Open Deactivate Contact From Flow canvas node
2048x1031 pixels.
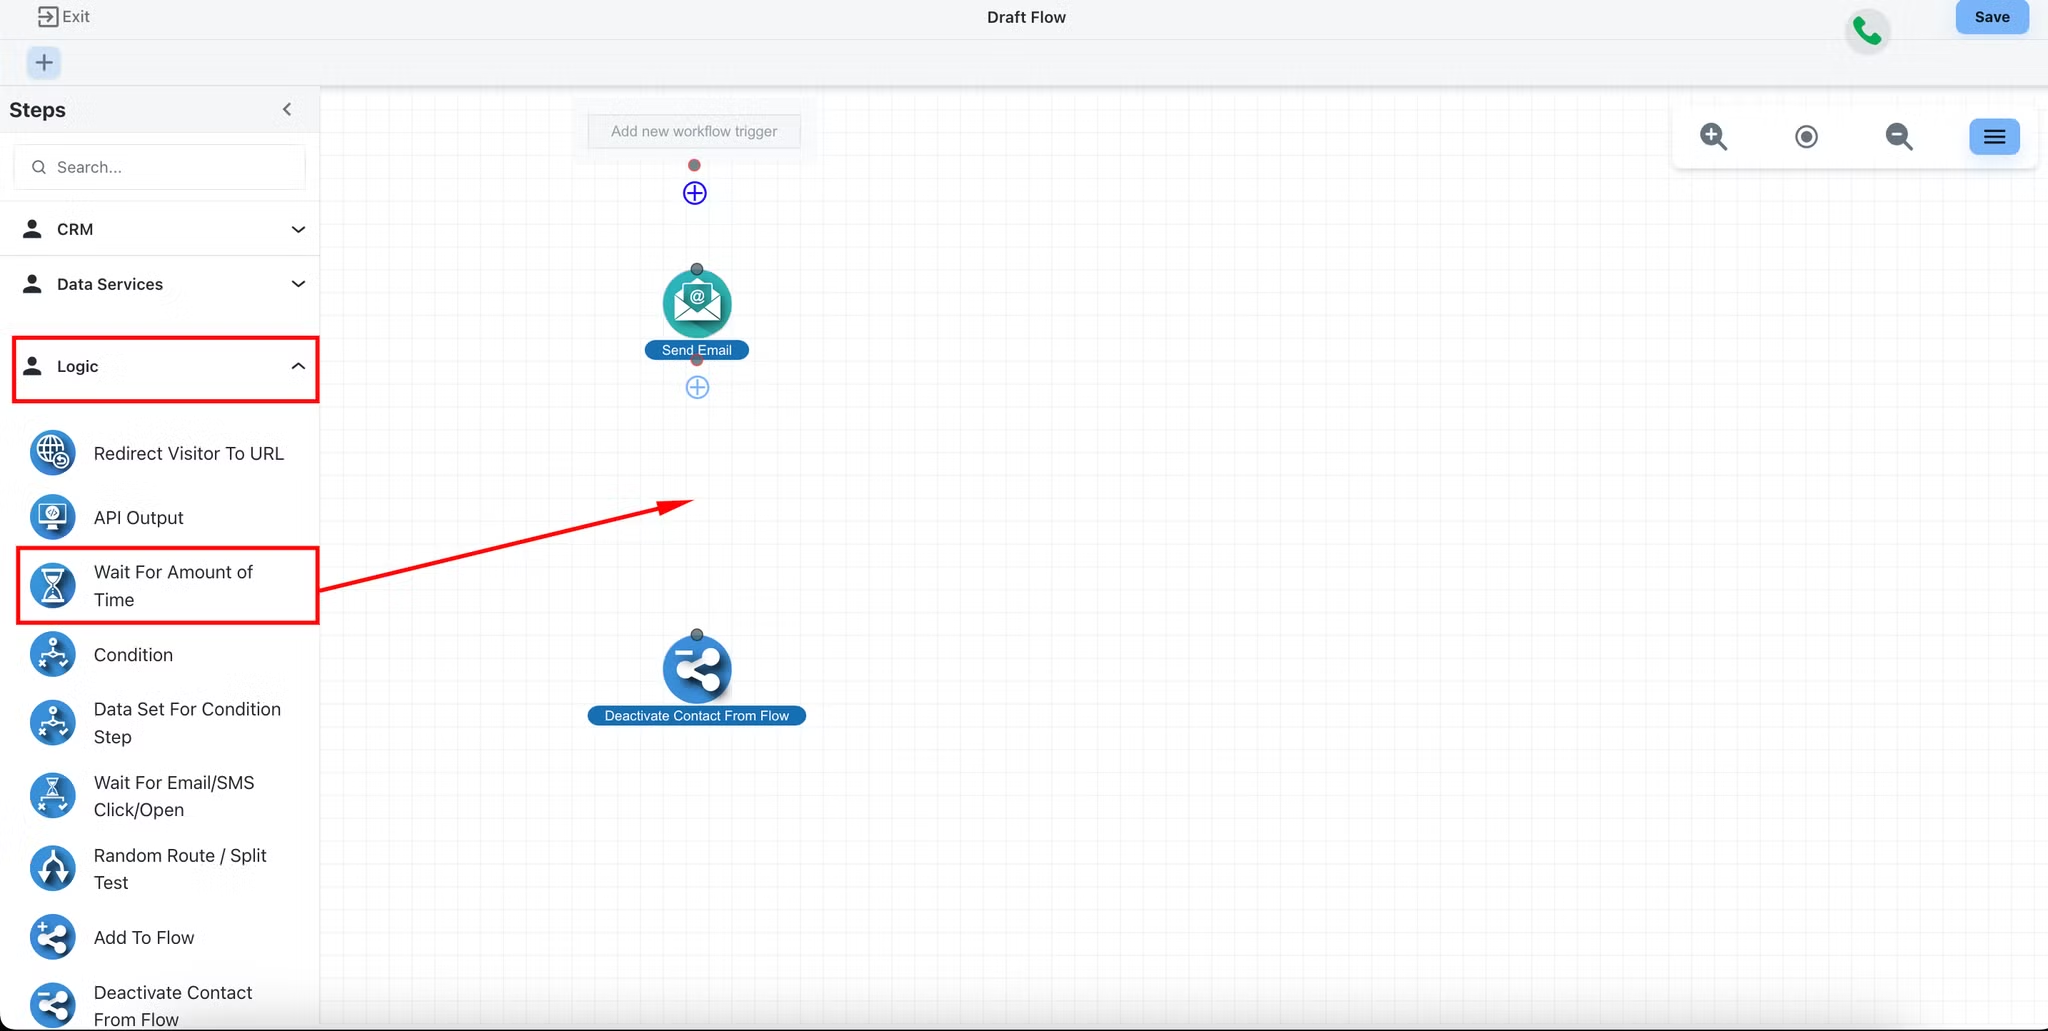[x=697, y=669]
